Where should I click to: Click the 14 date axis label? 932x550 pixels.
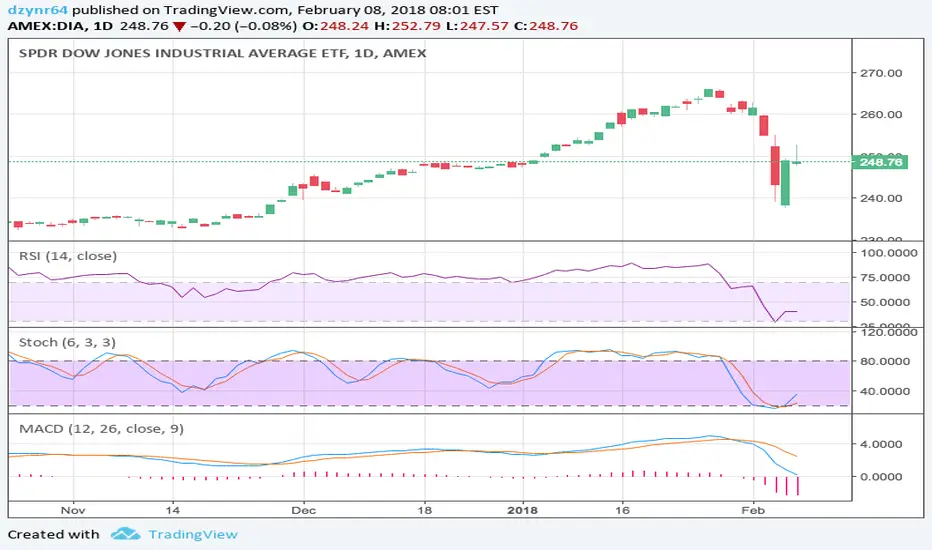(x=172, y=510)
